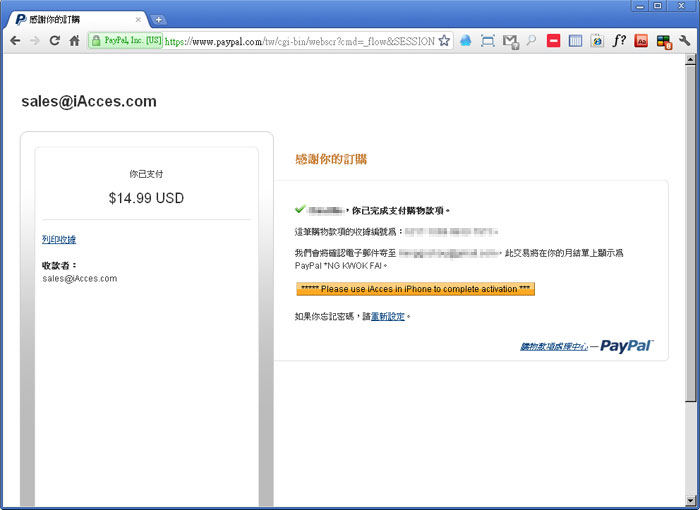The width and height of the screenshot is (700, 510).
Task: Open the mail checker extension icon
Action: tap(510, 42)
